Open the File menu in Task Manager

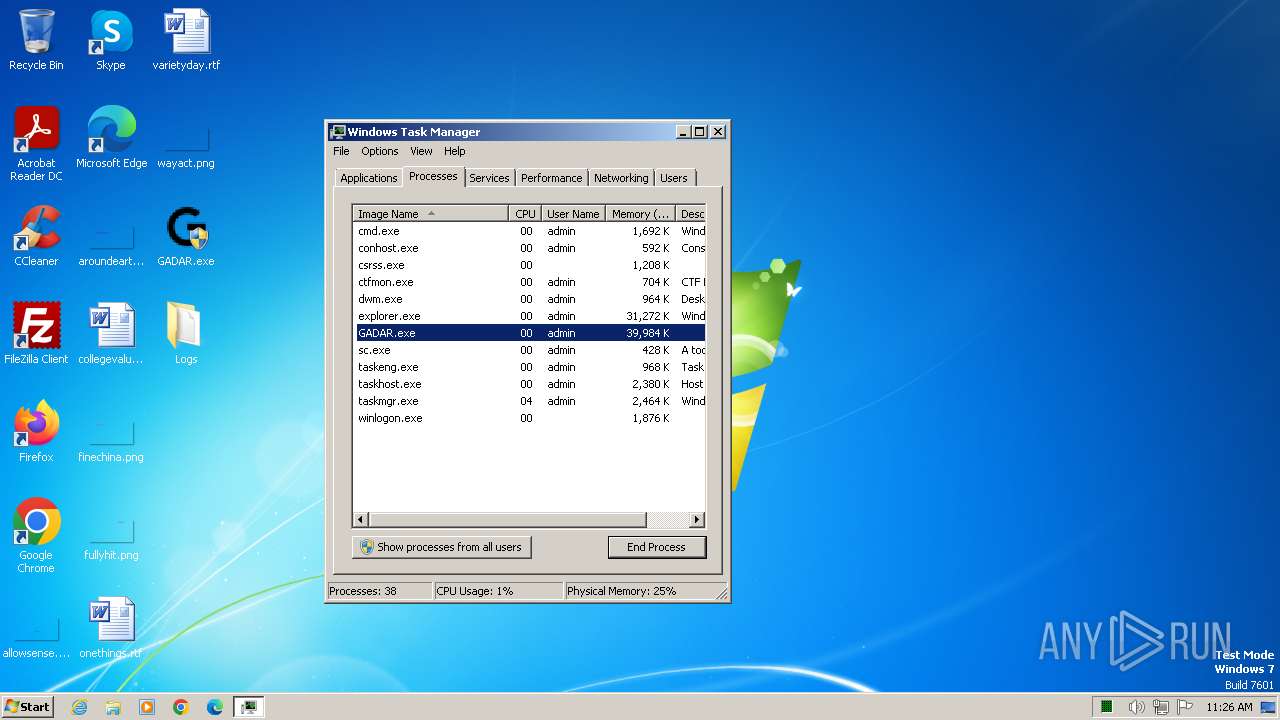(x=341, y=151)
